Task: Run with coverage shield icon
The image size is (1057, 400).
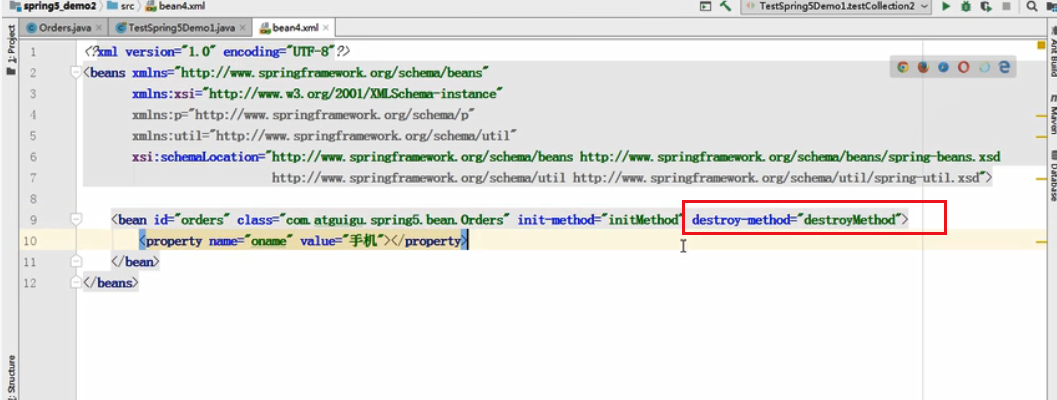Action: [x=986, y=6]
